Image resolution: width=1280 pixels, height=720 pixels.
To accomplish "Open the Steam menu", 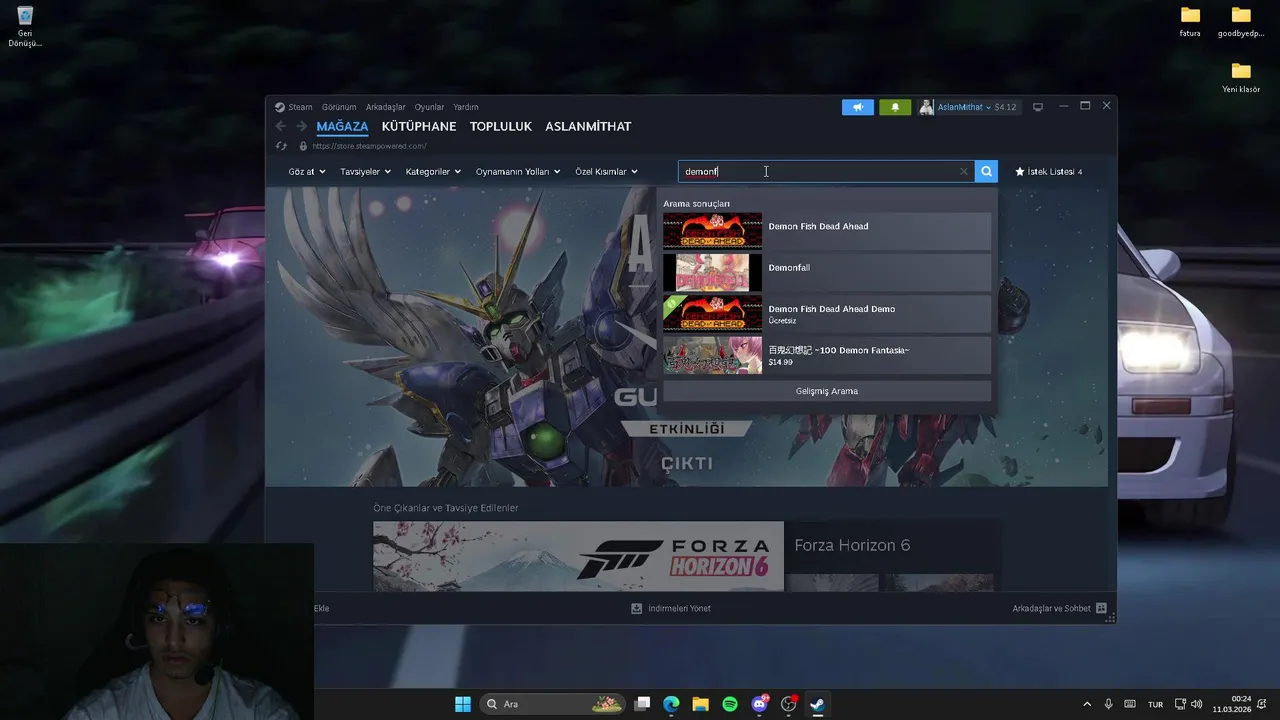I will 294,107.
